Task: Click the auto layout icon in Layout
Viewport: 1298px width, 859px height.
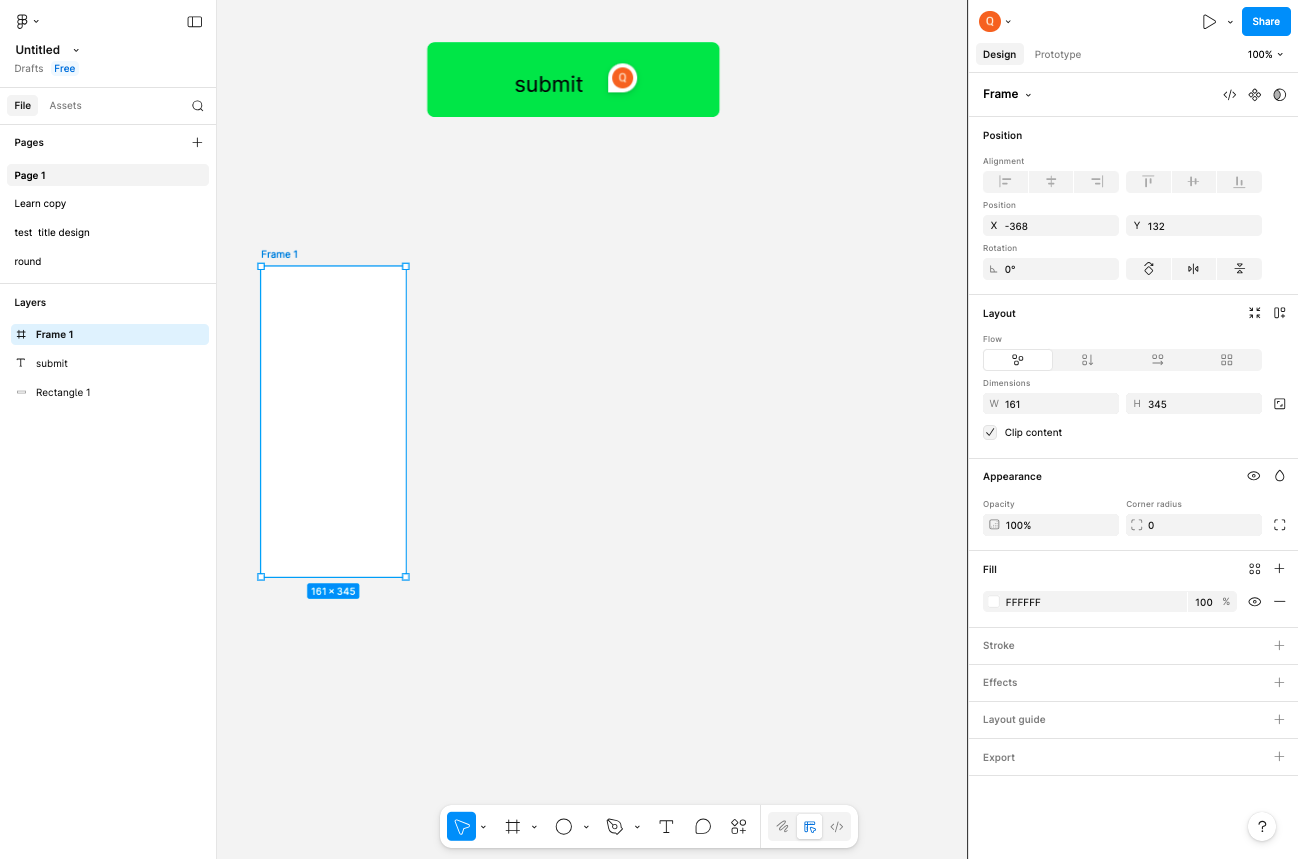Action: point(1279,313)
